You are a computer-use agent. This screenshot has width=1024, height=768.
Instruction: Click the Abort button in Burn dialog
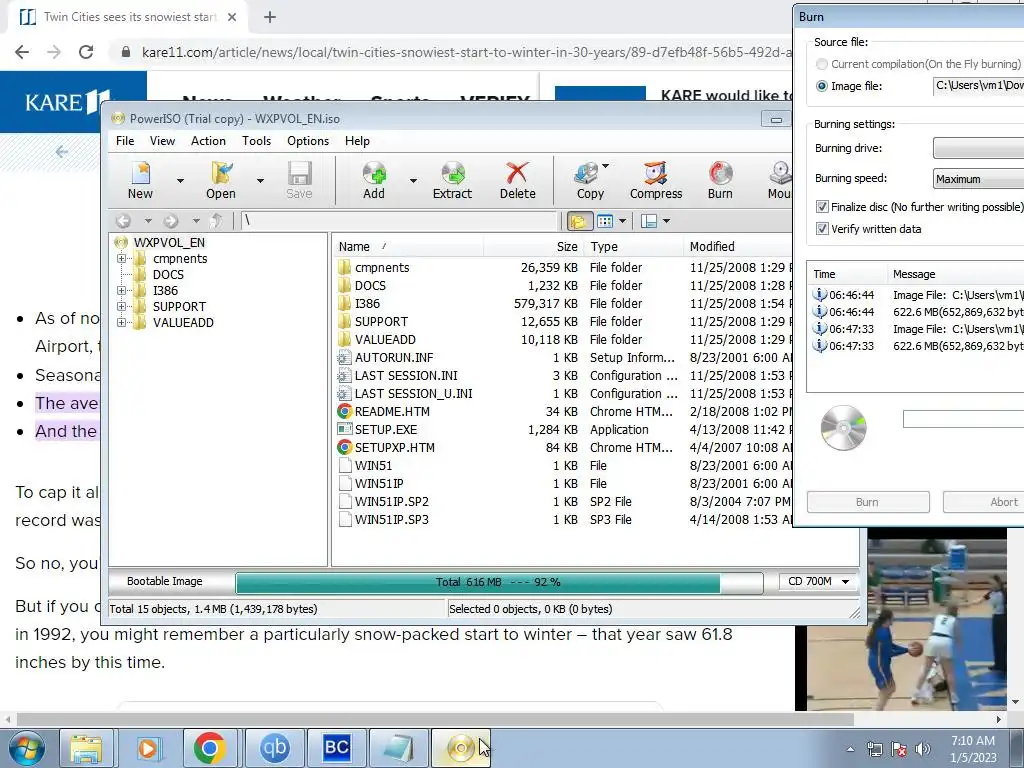(984, 502)
